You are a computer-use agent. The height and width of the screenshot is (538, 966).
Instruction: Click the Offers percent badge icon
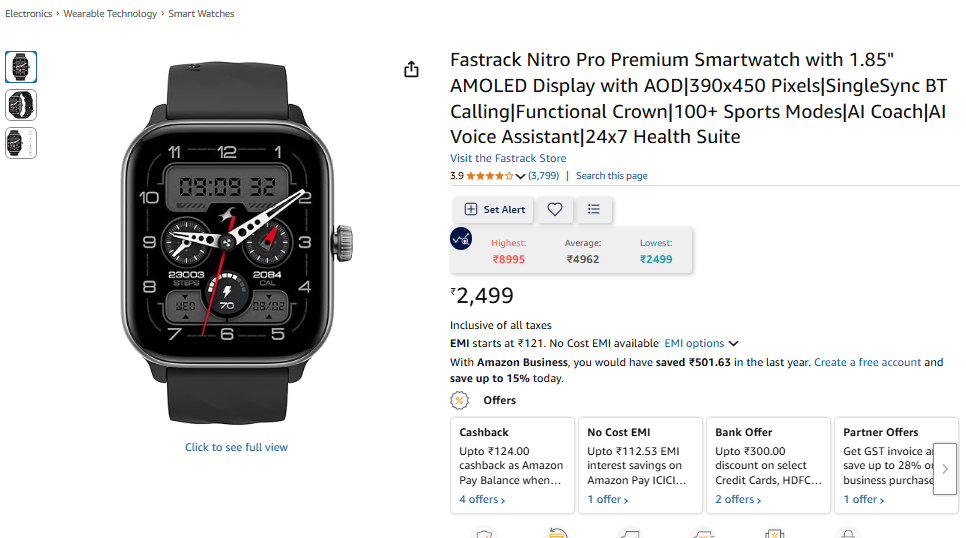point(460,400)
